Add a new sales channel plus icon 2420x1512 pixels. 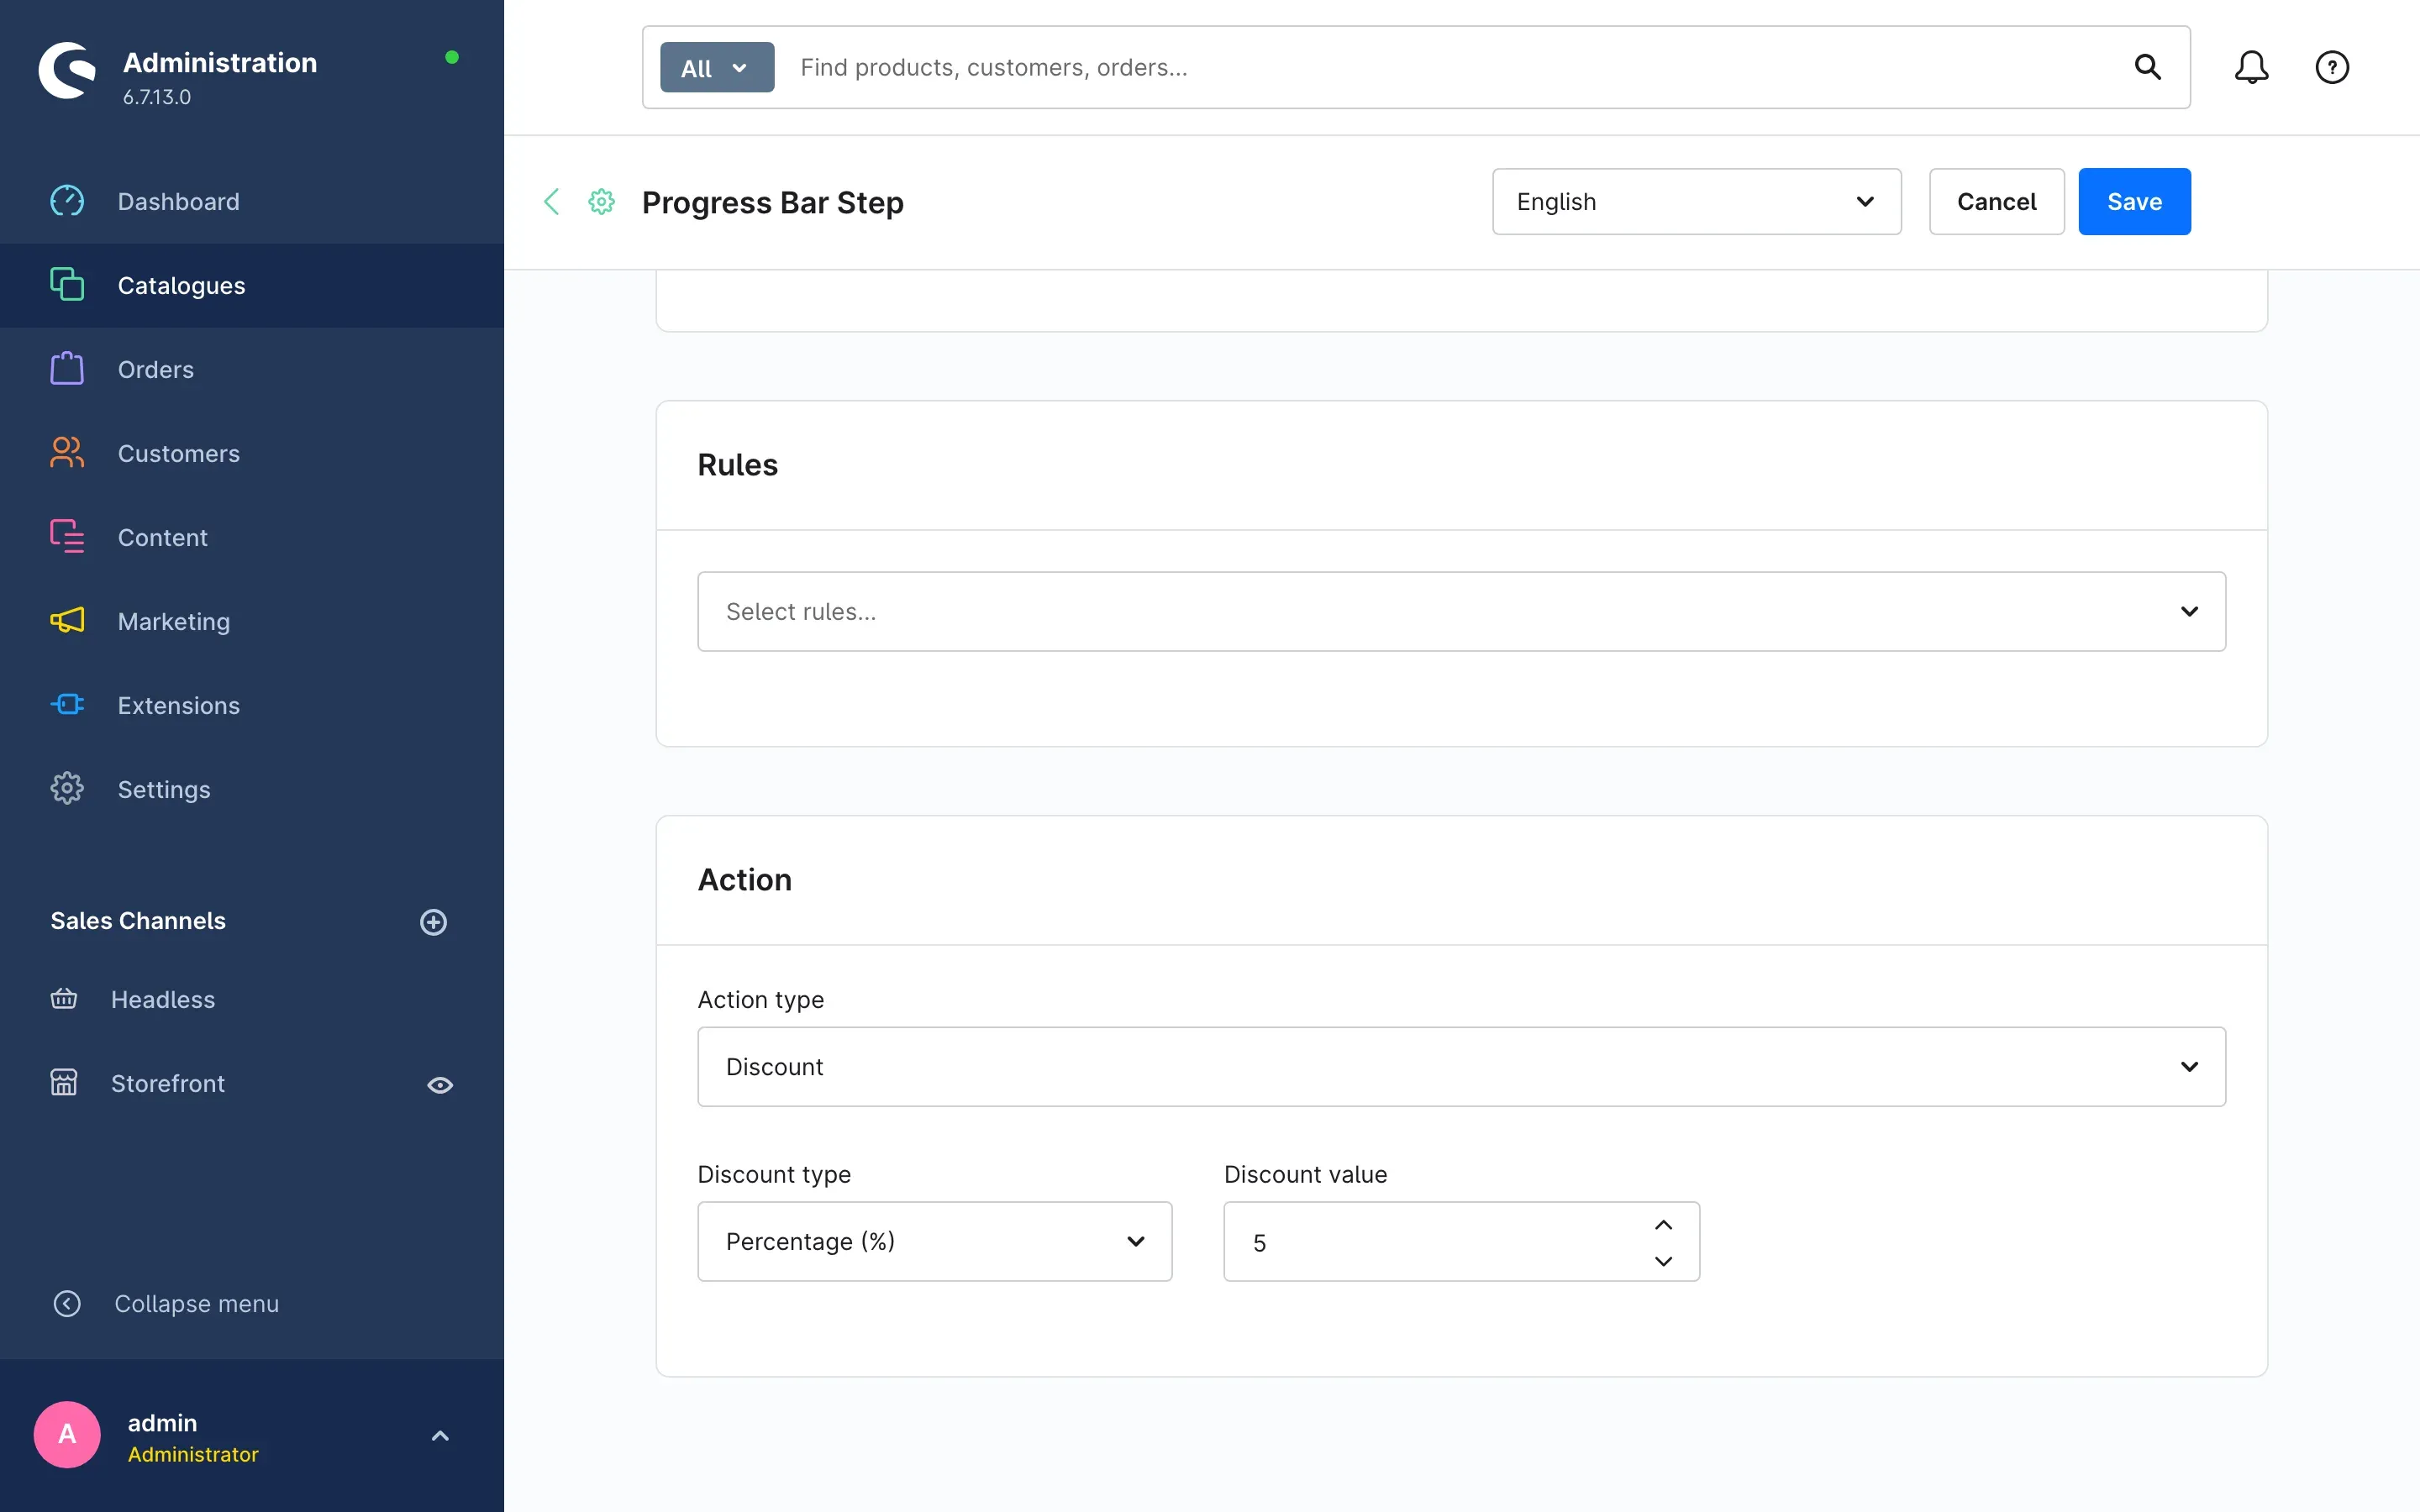433,922
